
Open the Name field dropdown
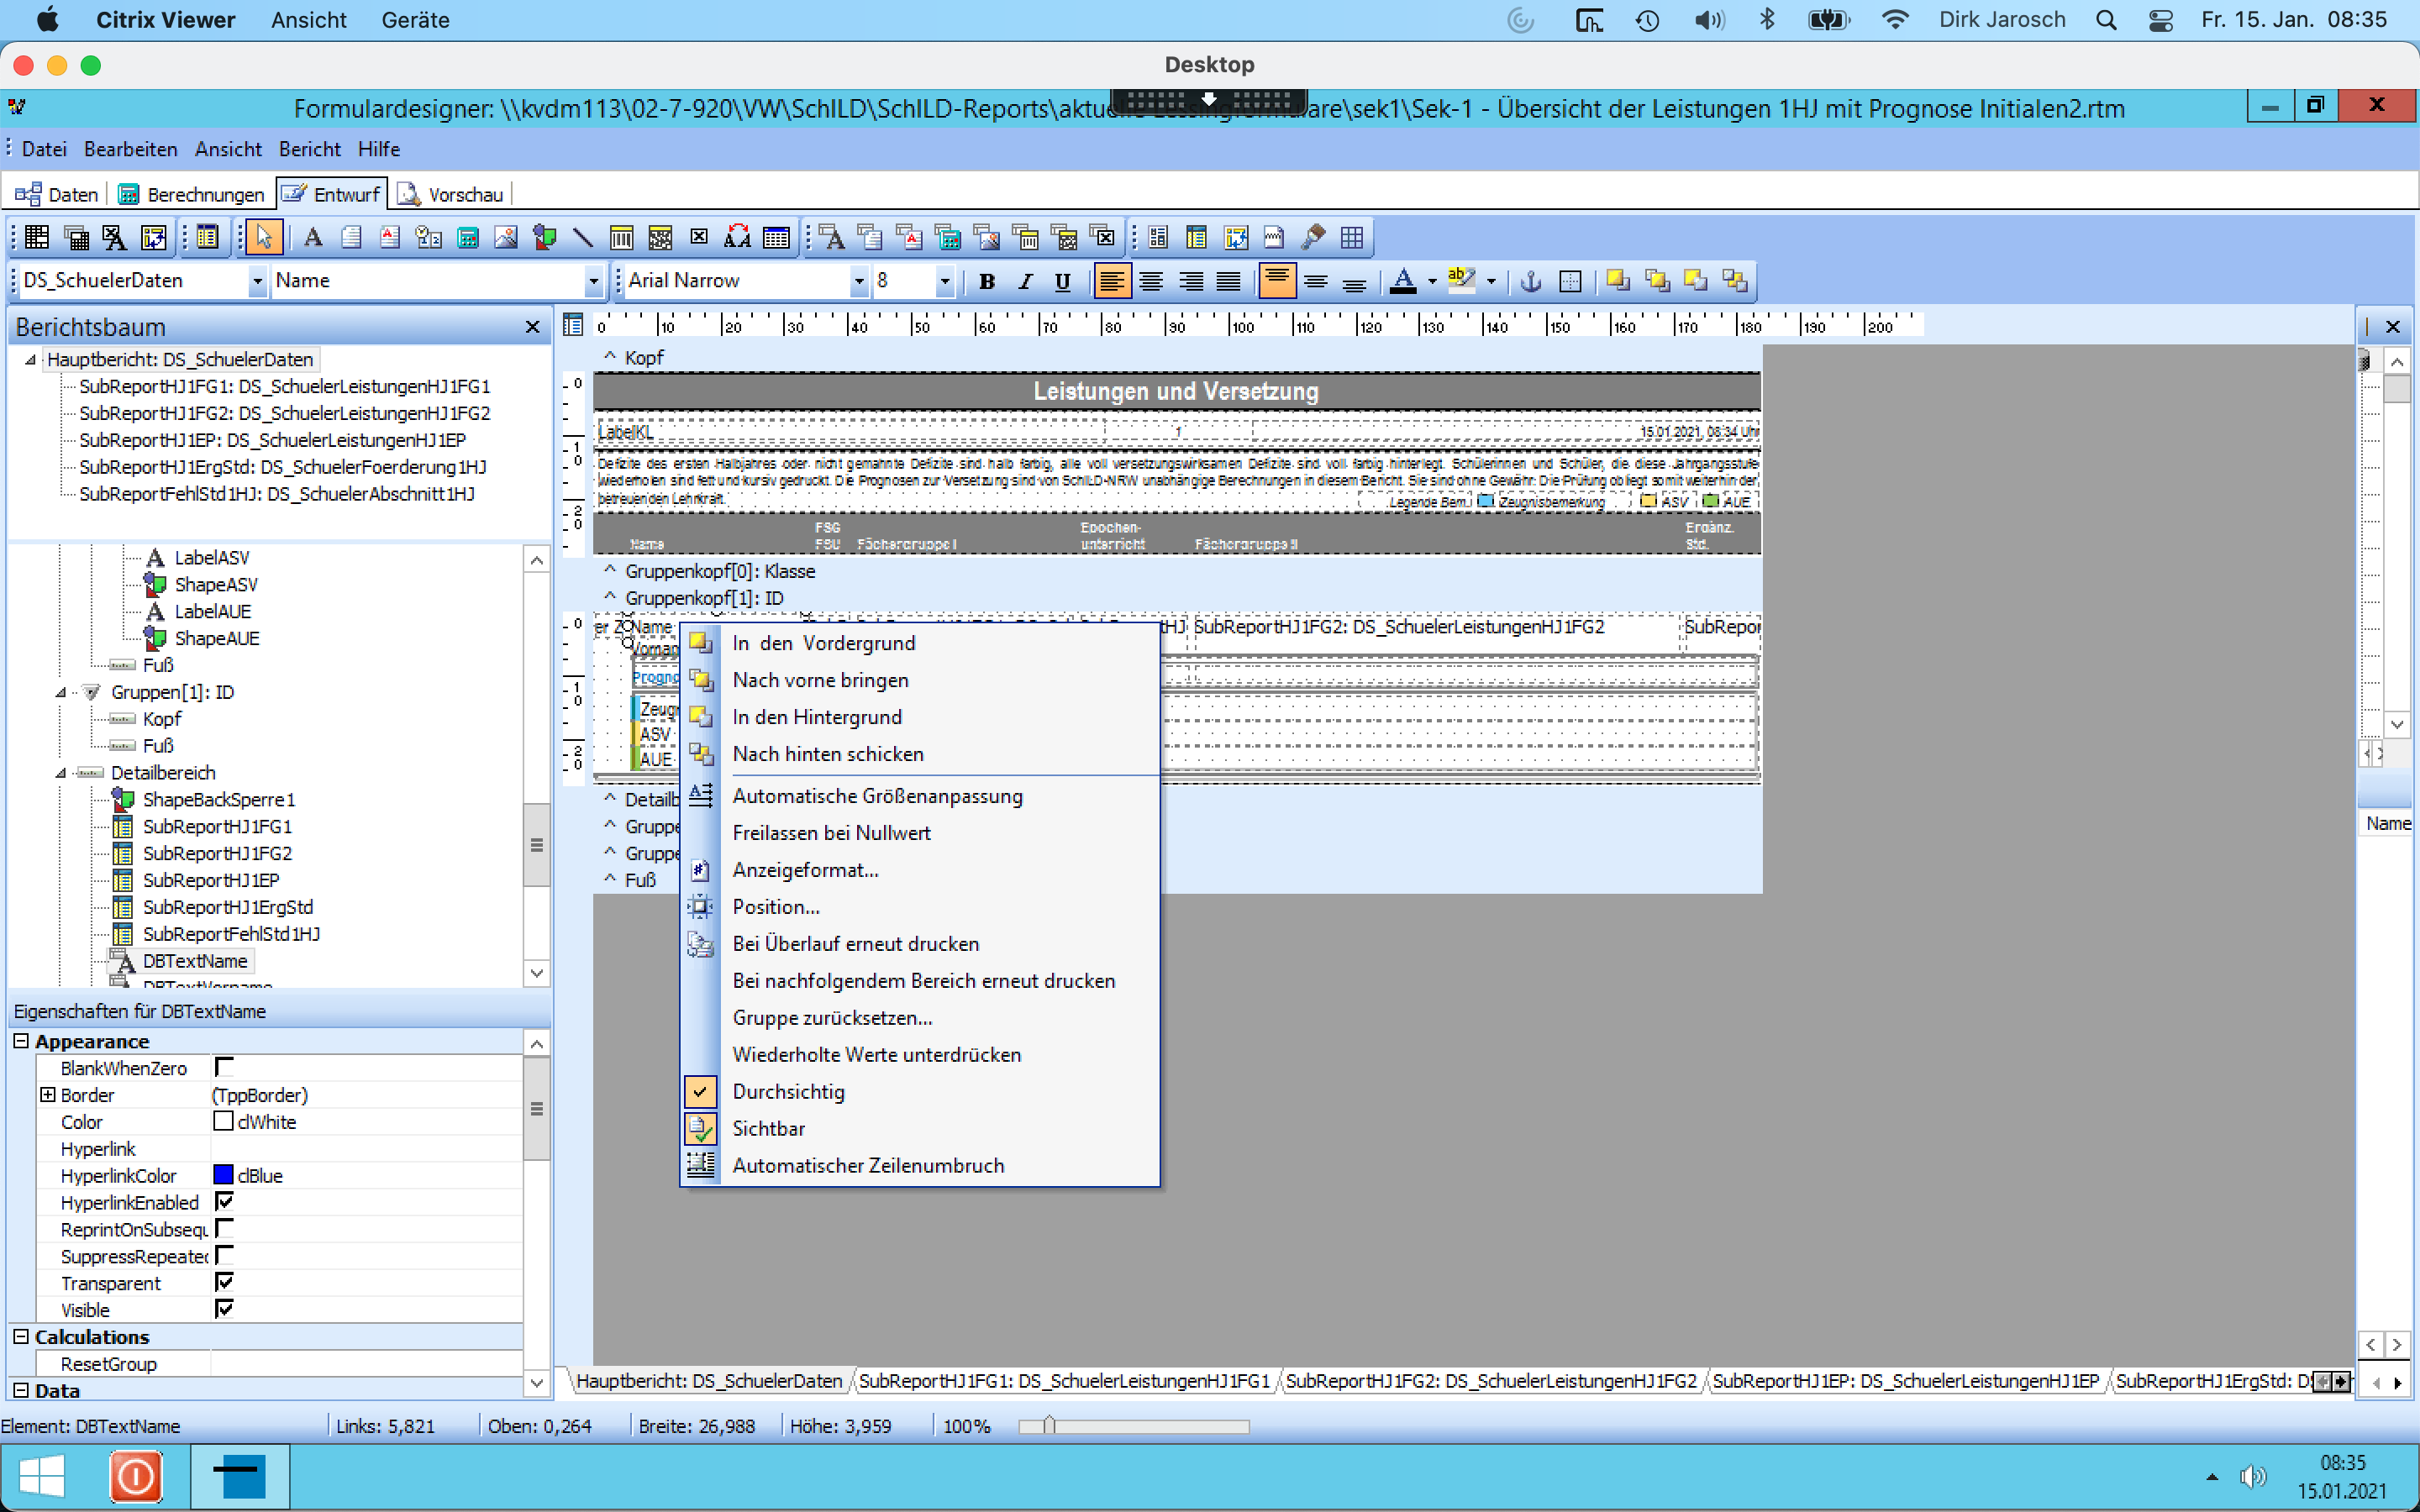593,282
